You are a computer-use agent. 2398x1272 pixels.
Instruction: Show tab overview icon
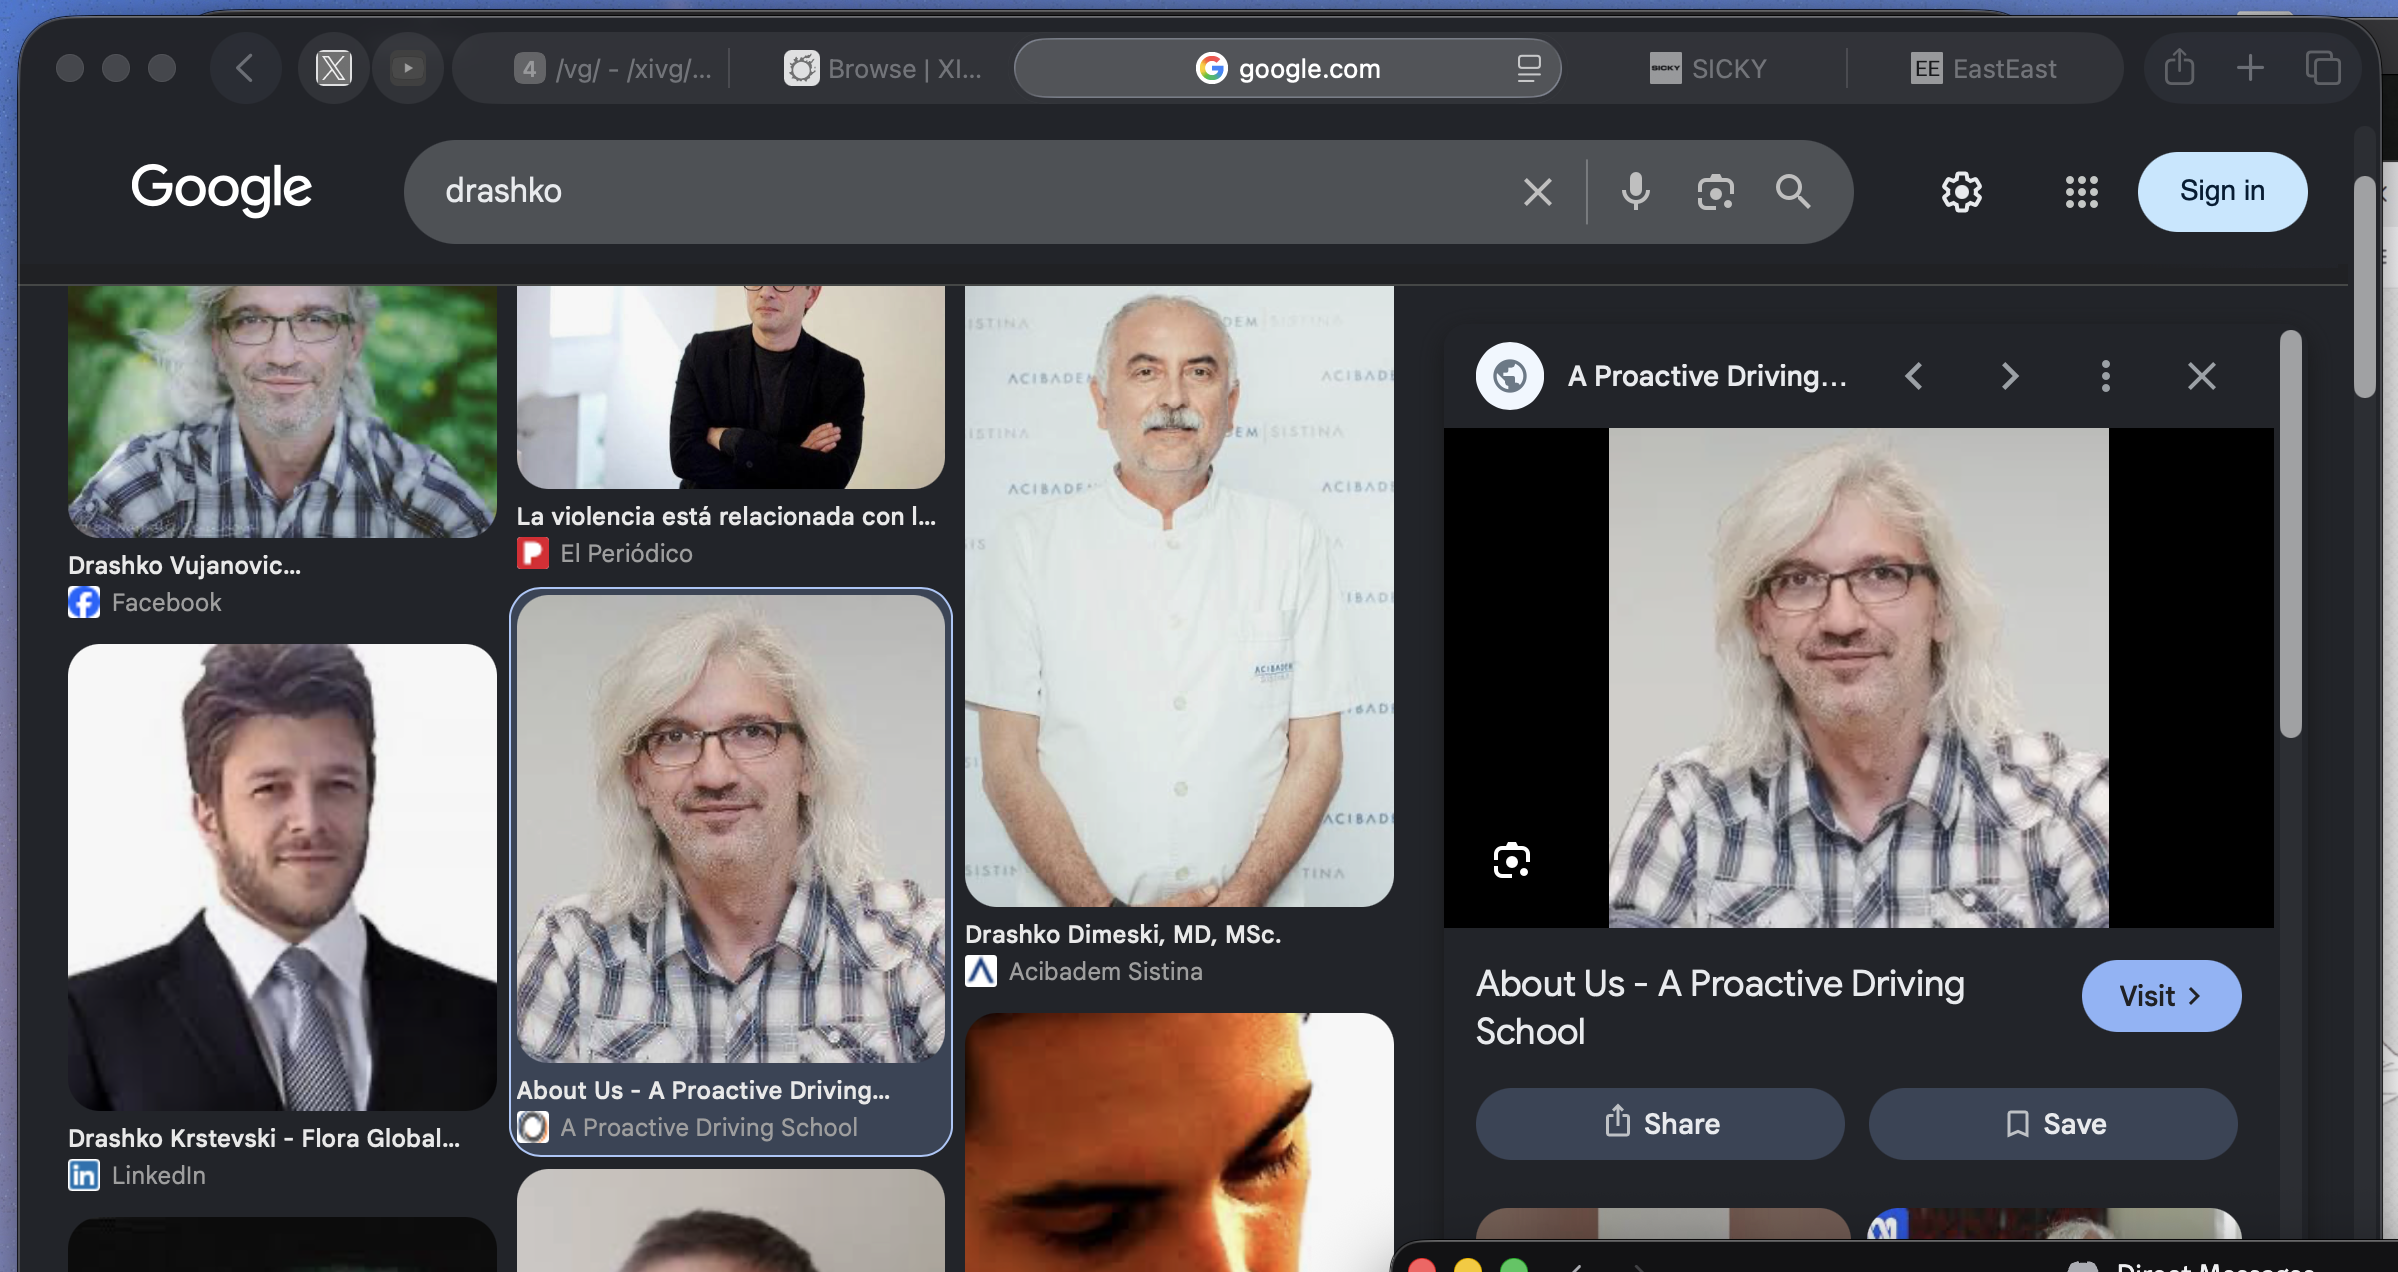(x=2322, y=68)
